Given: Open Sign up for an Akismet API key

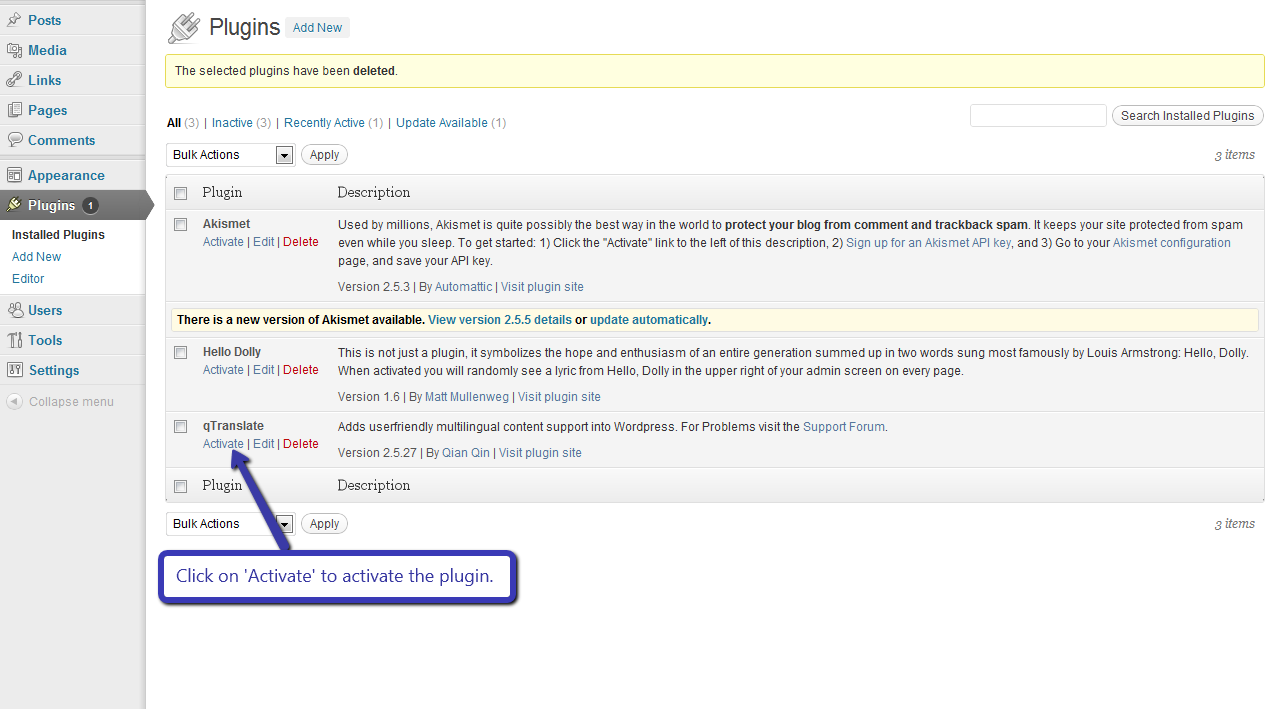Looking at the screenshot, I should click(929, 243).
